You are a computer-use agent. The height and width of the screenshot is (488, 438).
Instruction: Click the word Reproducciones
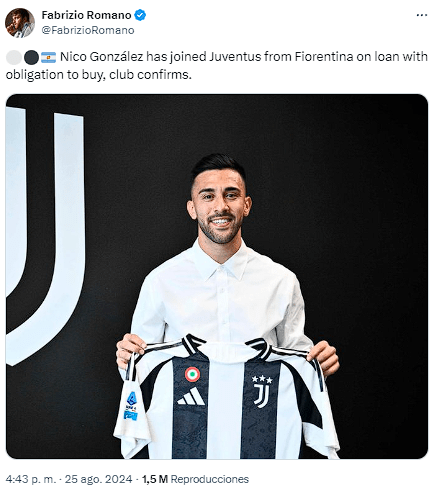[210, 479]
